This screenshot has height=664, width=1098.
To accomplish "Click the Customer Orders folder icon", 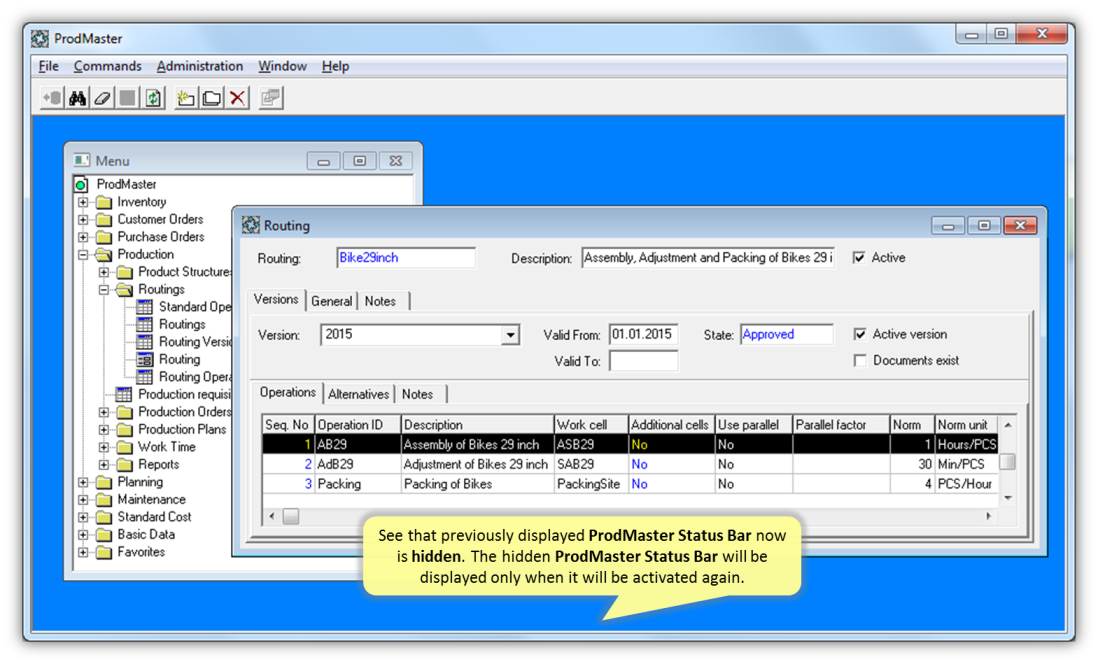I will point(104,220).
